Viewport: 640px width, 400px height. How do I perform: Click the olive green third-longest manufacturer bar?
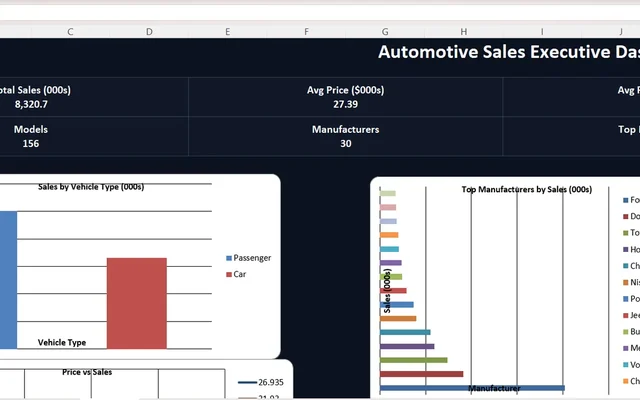coord(413,360)
